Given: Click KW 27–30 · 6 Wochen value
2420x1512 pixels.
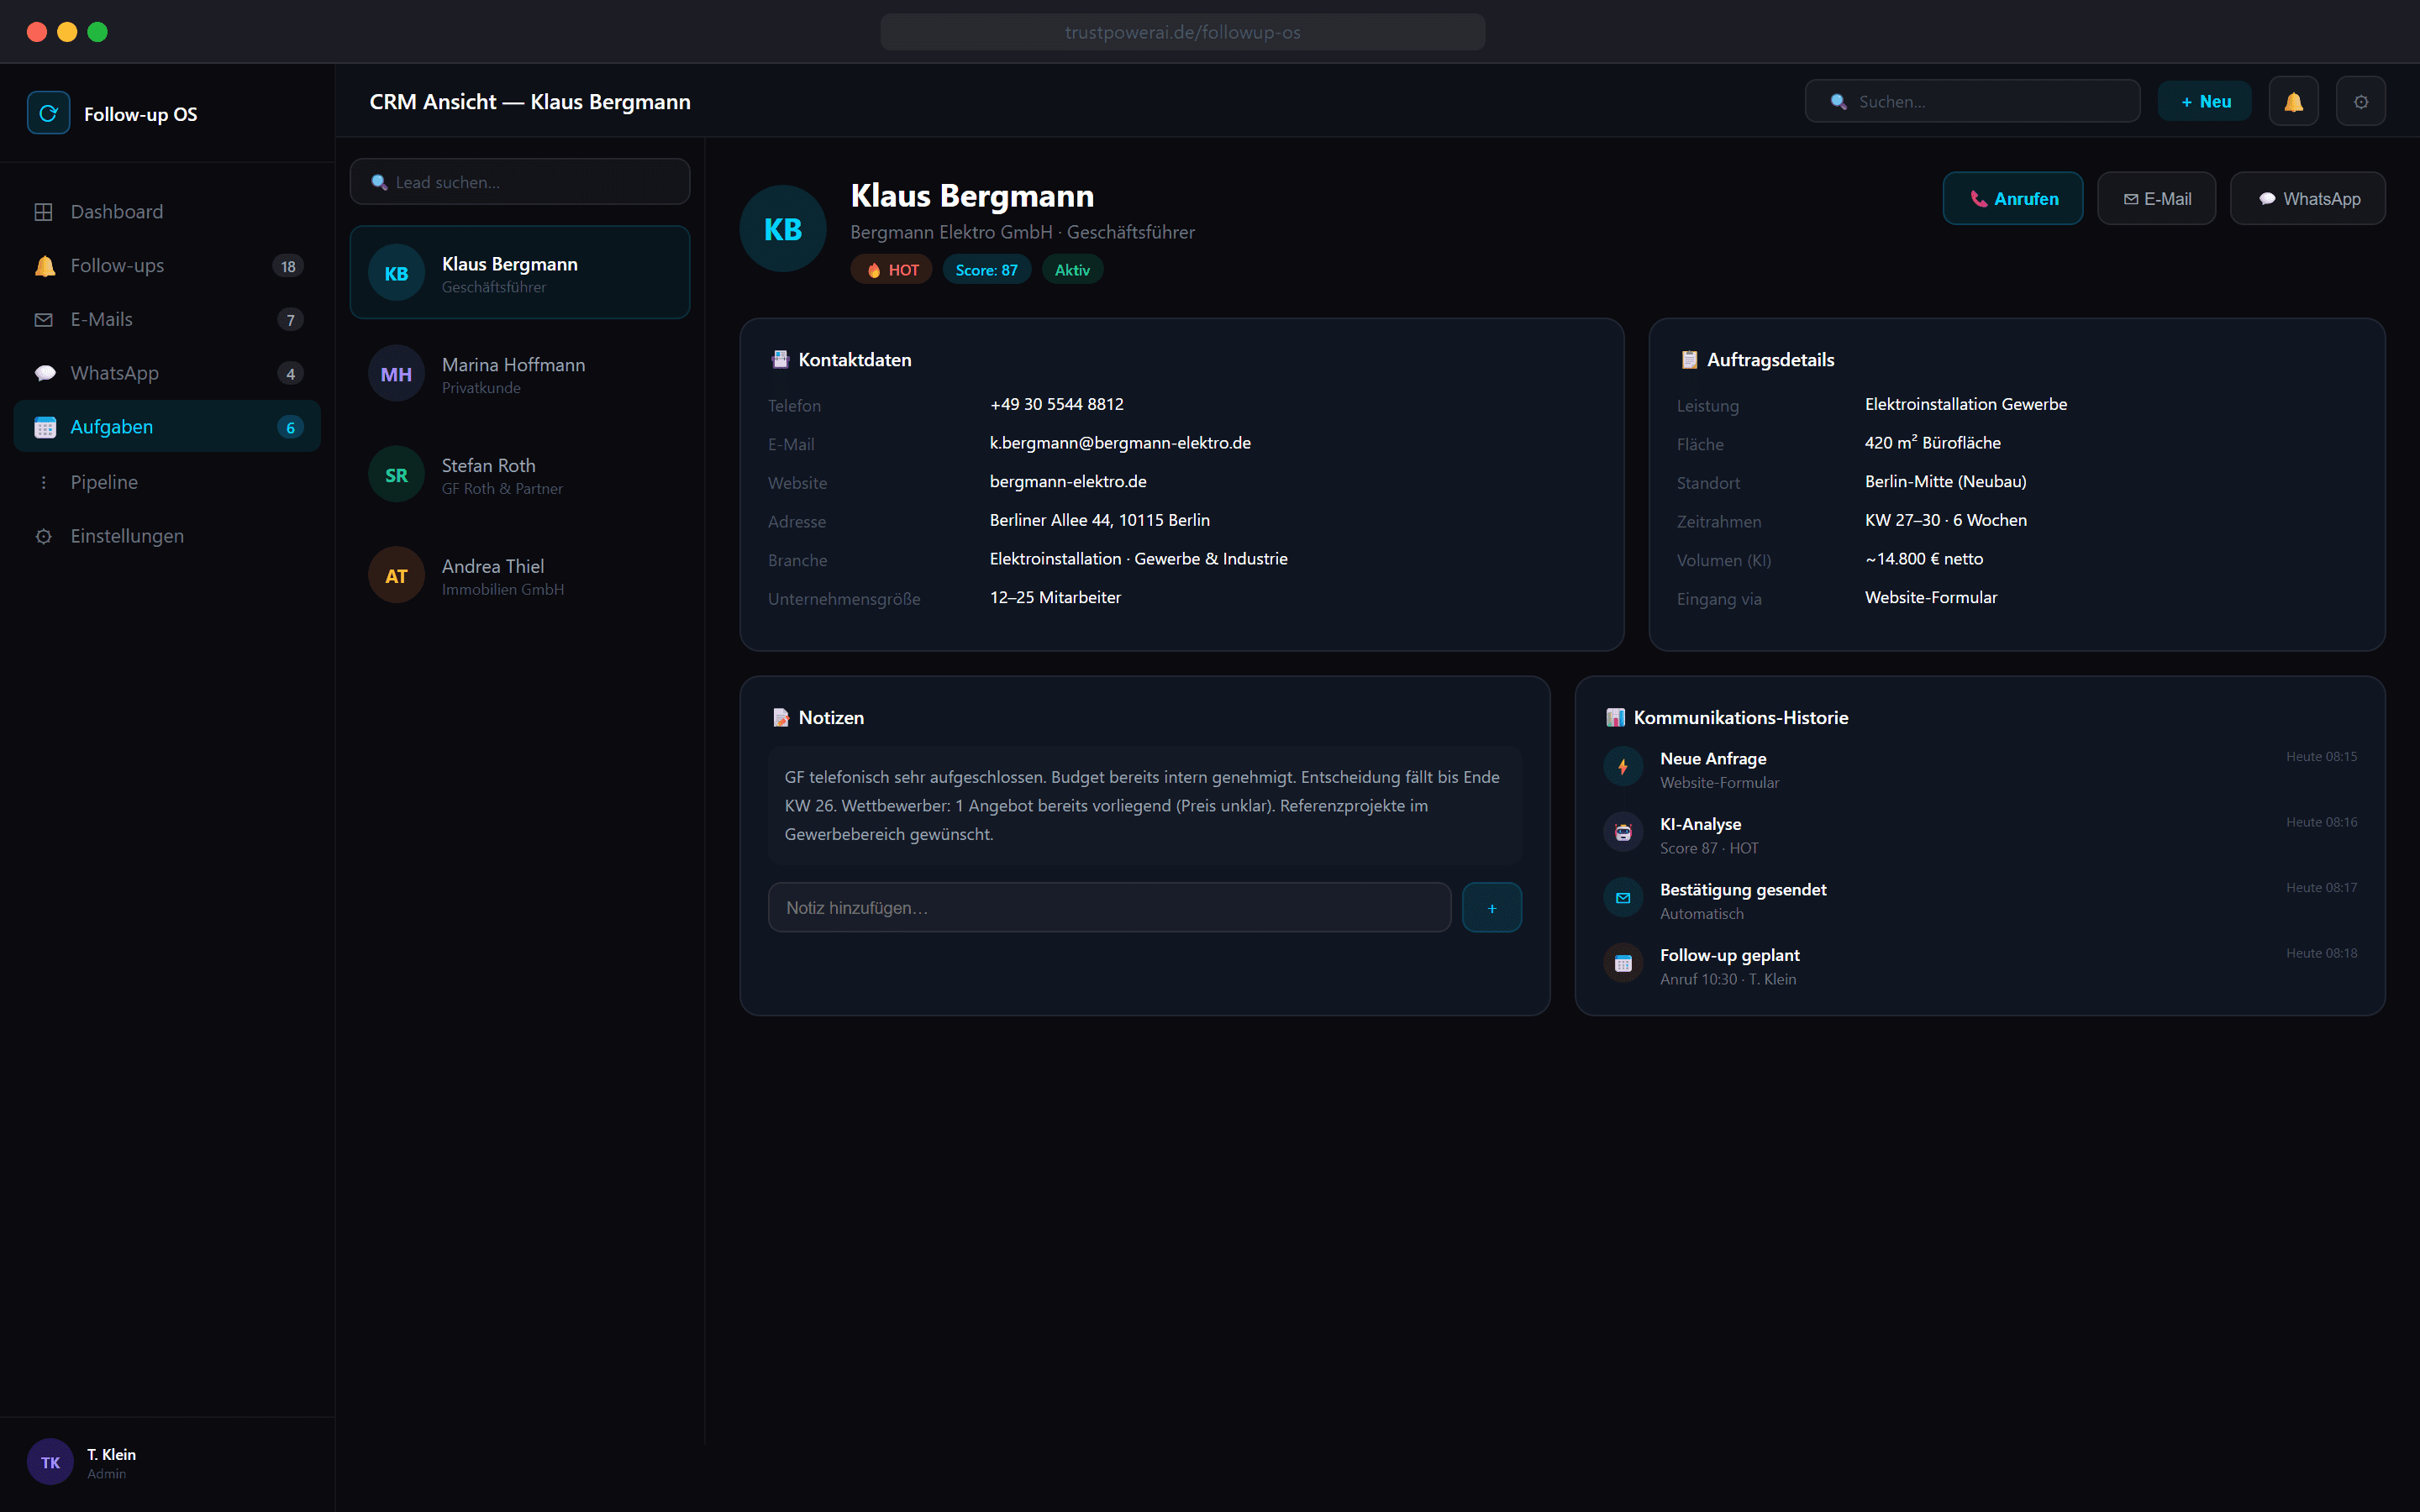Looking at the screenshot, I should point(1945,520).
